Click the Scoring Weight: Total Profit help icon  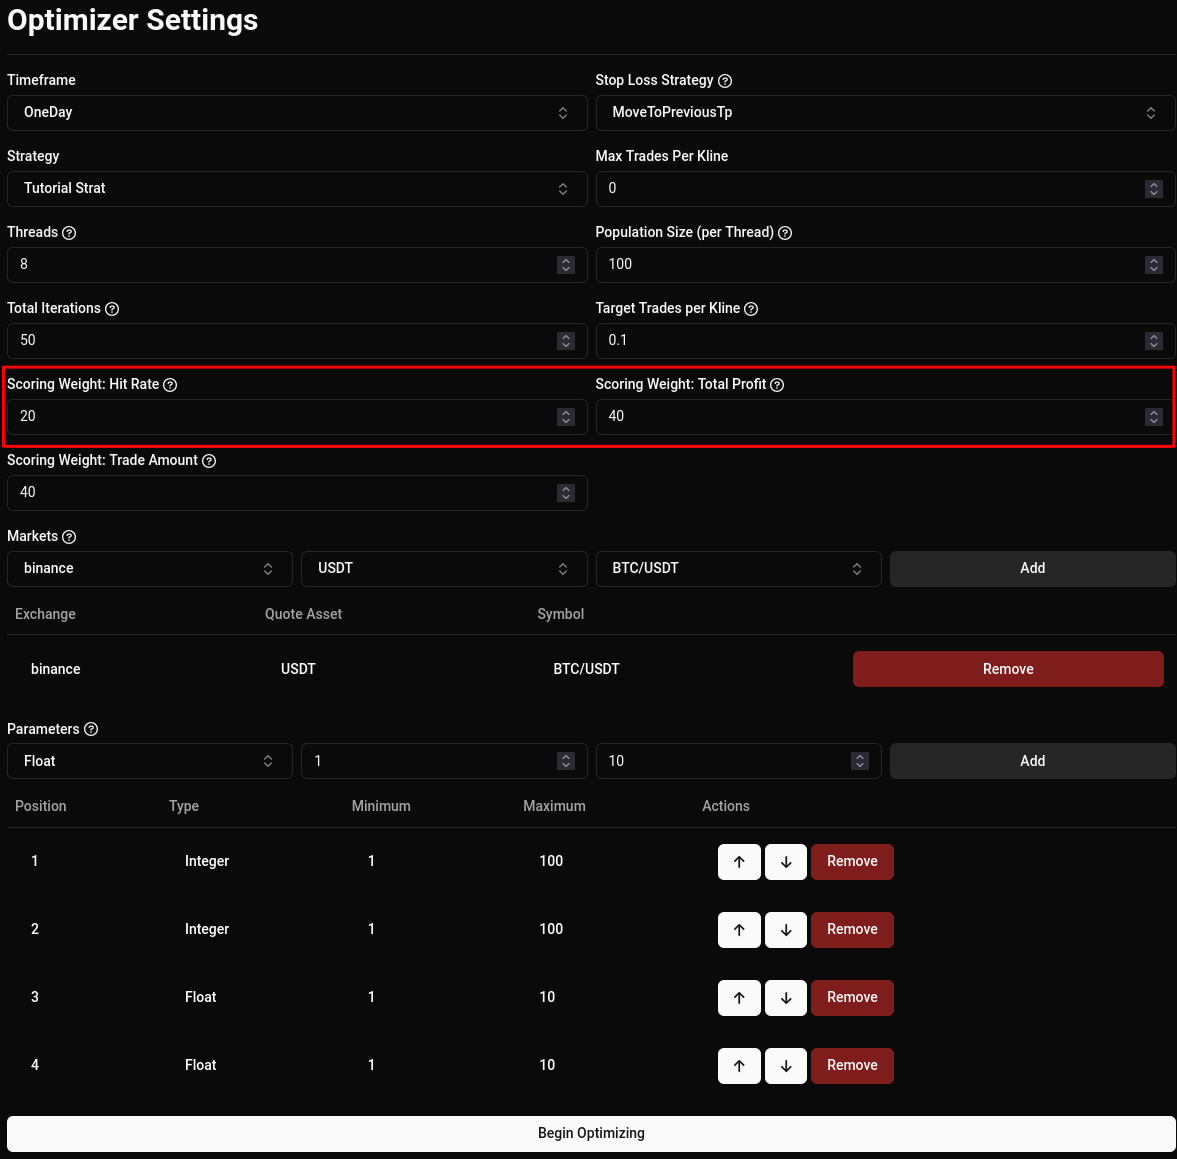(777, 384)
